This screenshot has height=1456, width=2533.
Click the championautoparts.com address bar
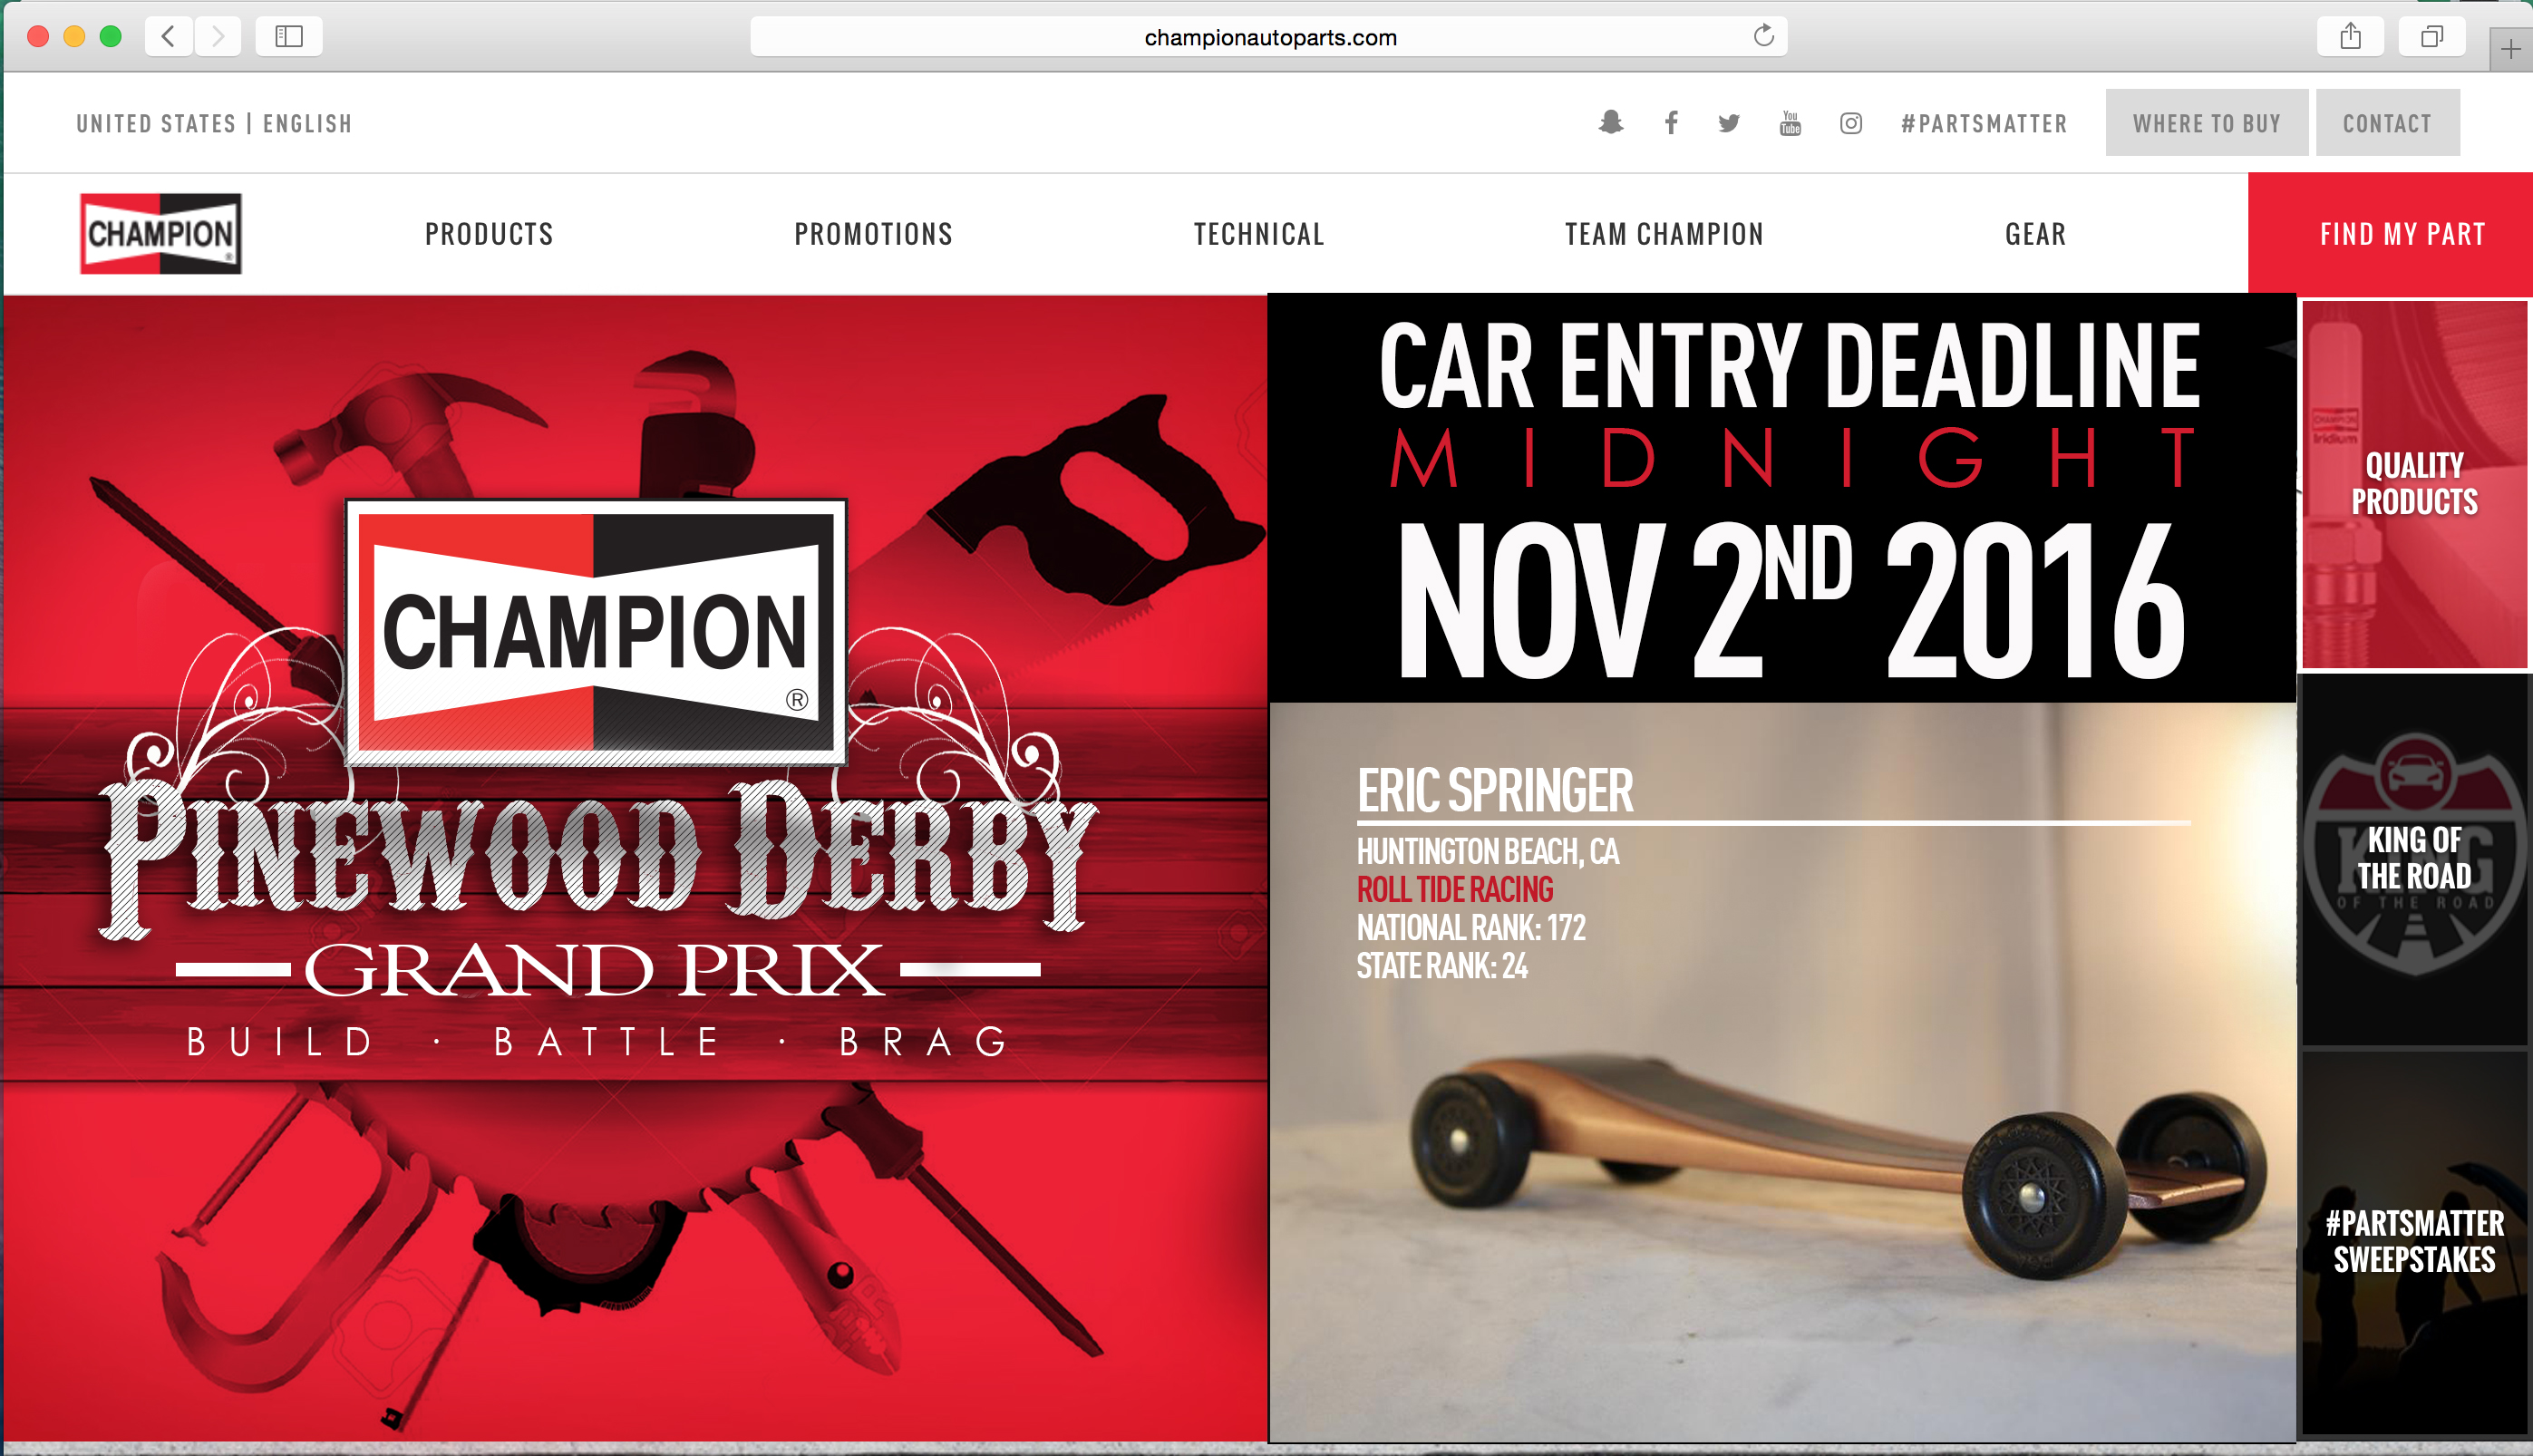pyautogui.click(x=1268, y=37)
